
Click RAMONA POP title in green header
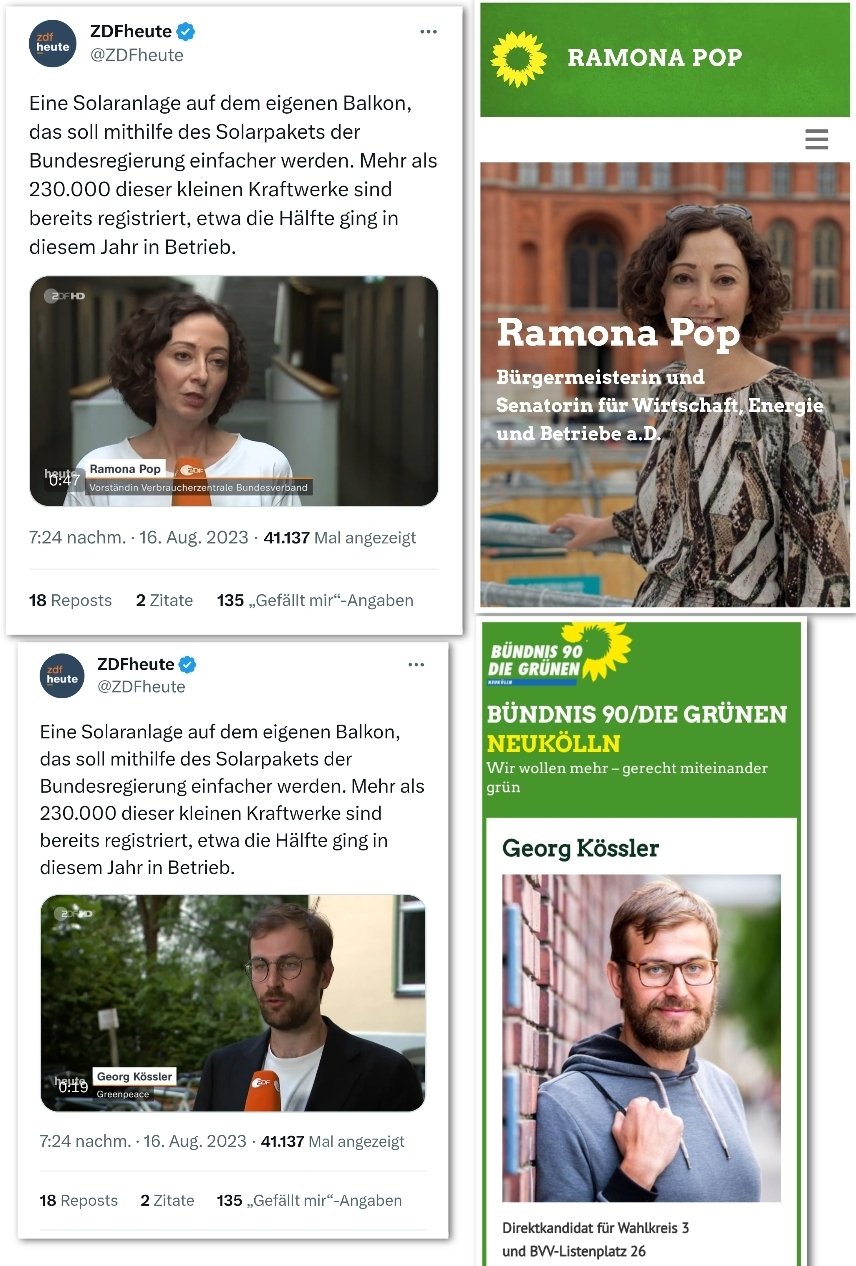[x=655, y=58]
